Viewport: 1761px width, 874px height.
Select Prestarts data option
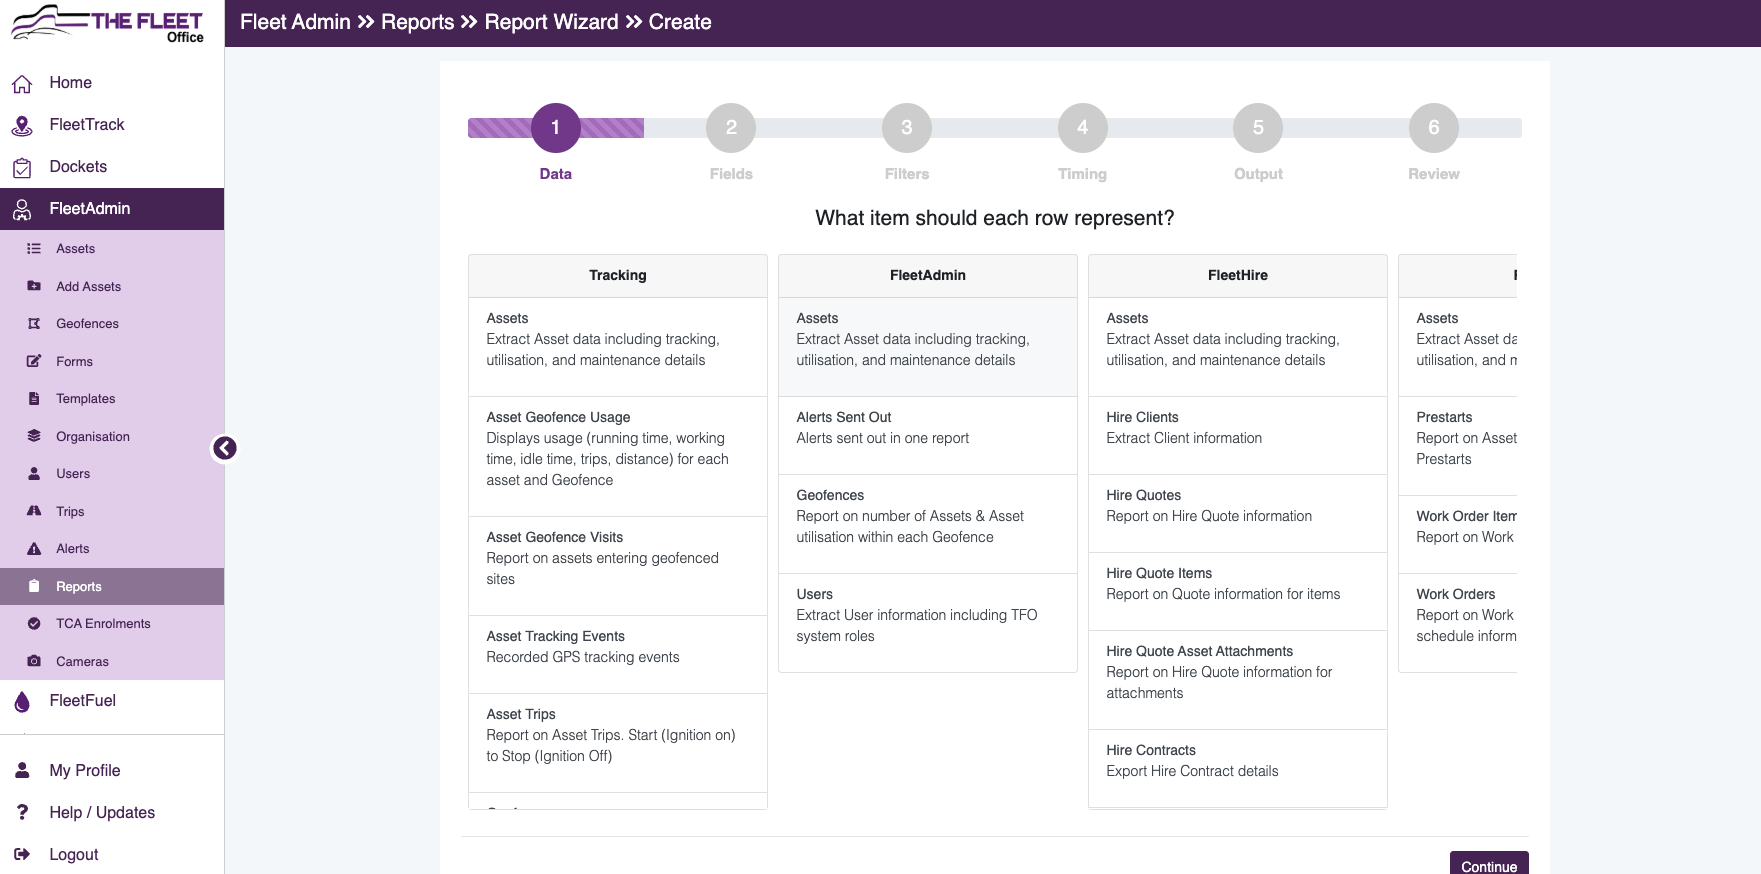(1458, 446)
